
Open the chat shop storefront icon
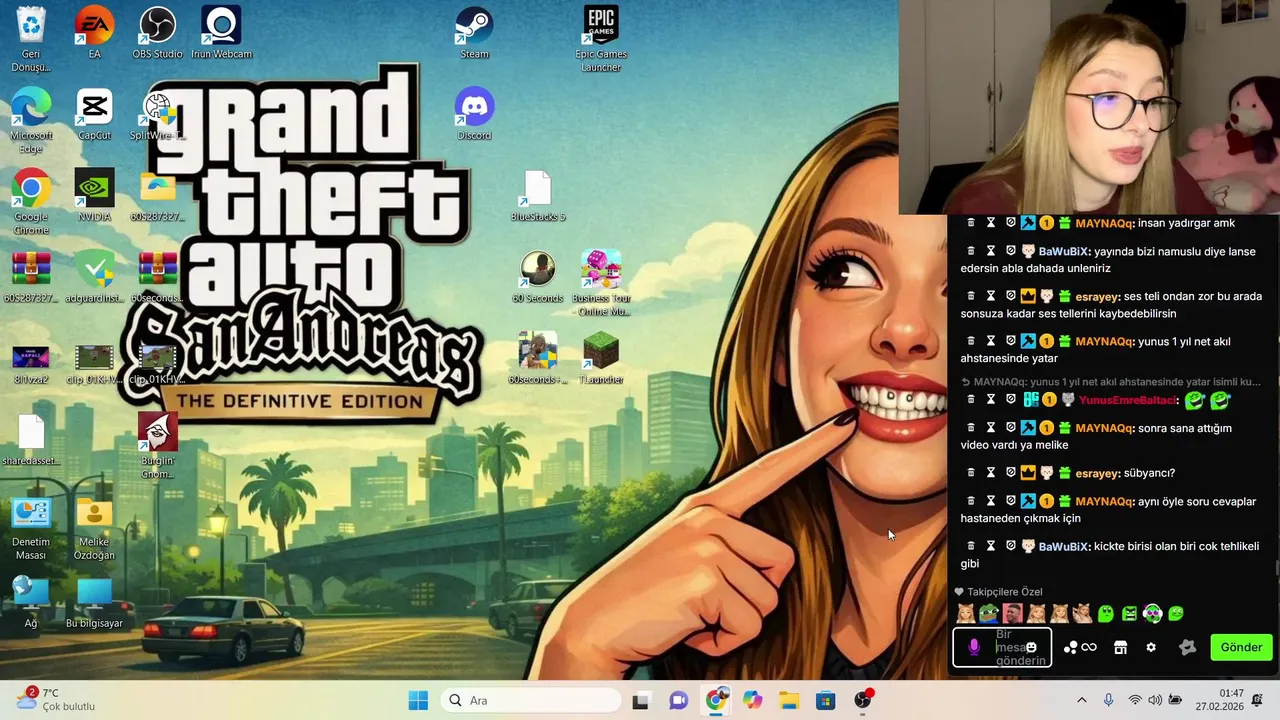pos(1120,647)
